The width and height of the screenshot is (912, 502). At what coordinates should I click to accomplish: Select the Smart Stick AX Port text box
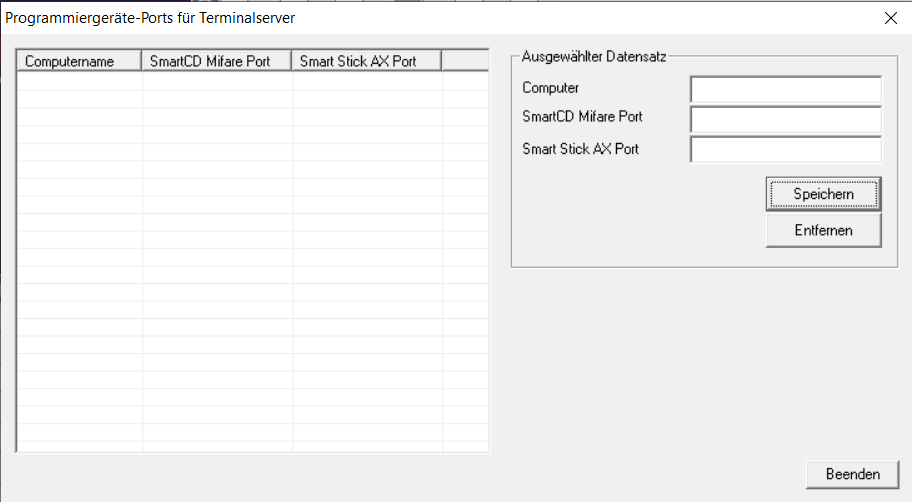[785, 150]
